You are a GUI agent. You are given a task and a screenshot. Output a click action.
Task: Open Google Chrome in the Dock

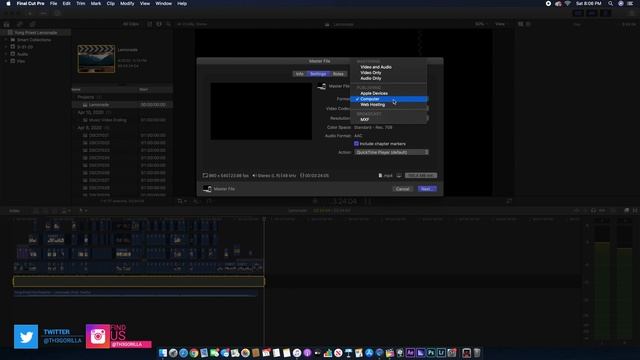pyautogui.click(x=194, y=353)
